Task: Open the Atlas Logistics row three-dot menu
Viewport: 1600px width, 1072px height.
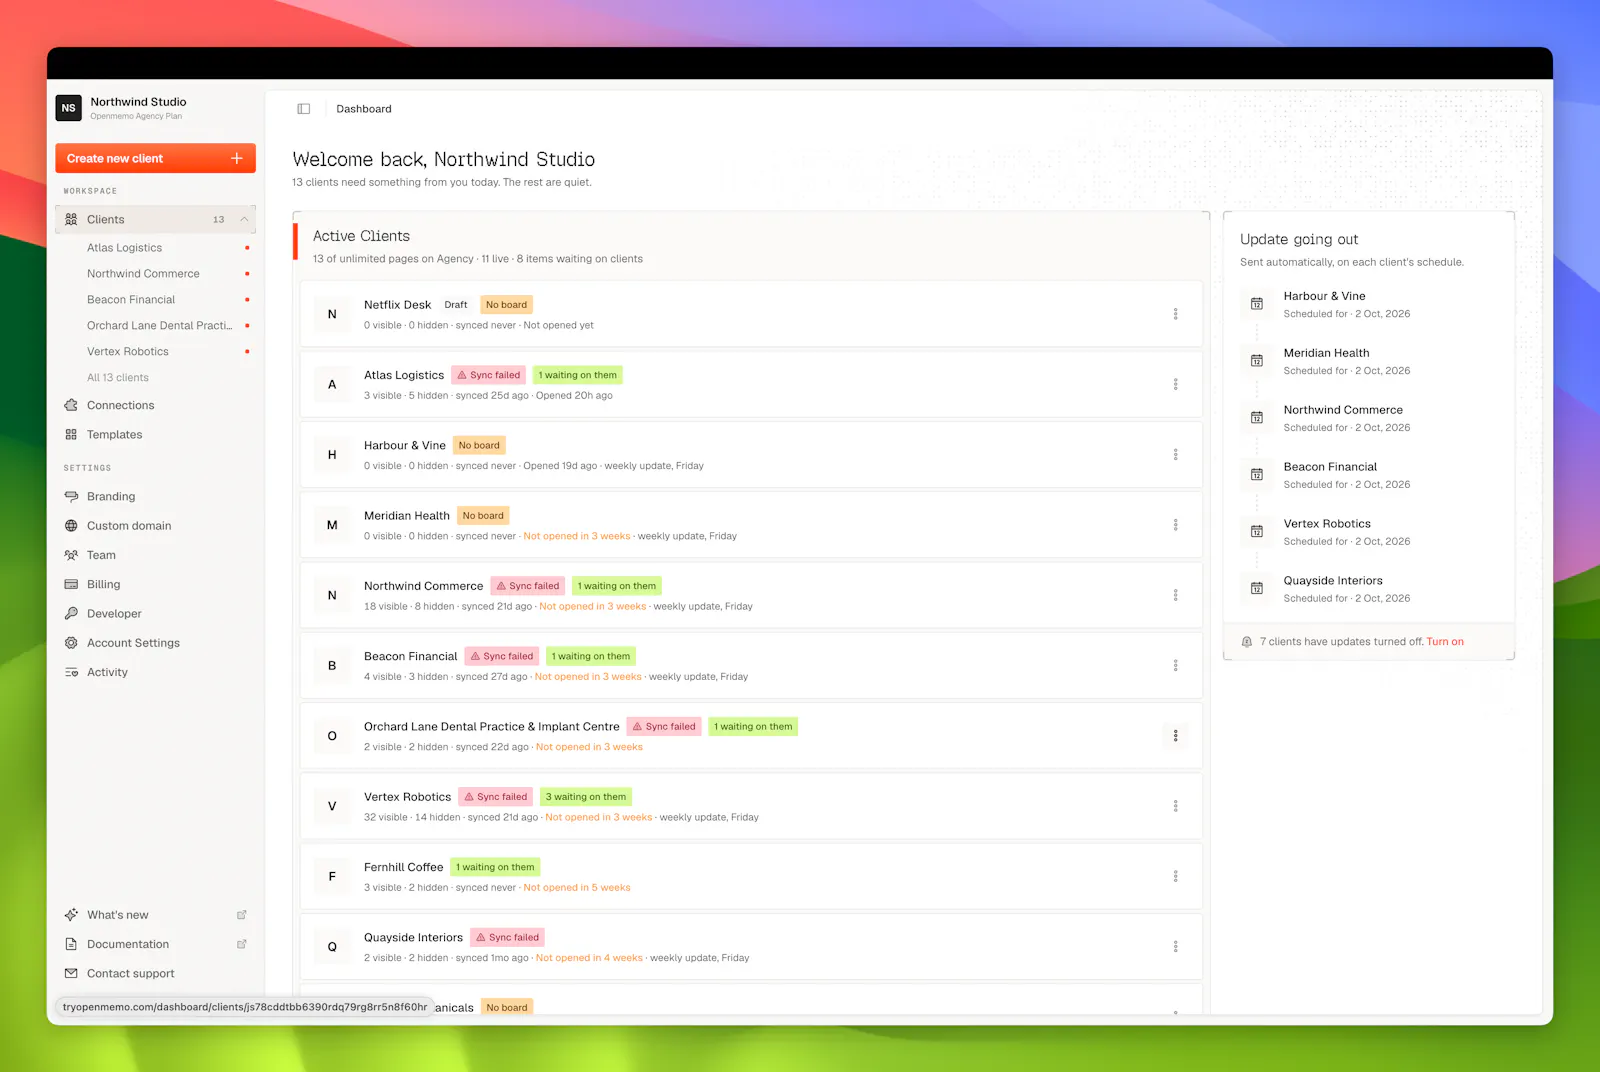Action: tap(1175, 384)
